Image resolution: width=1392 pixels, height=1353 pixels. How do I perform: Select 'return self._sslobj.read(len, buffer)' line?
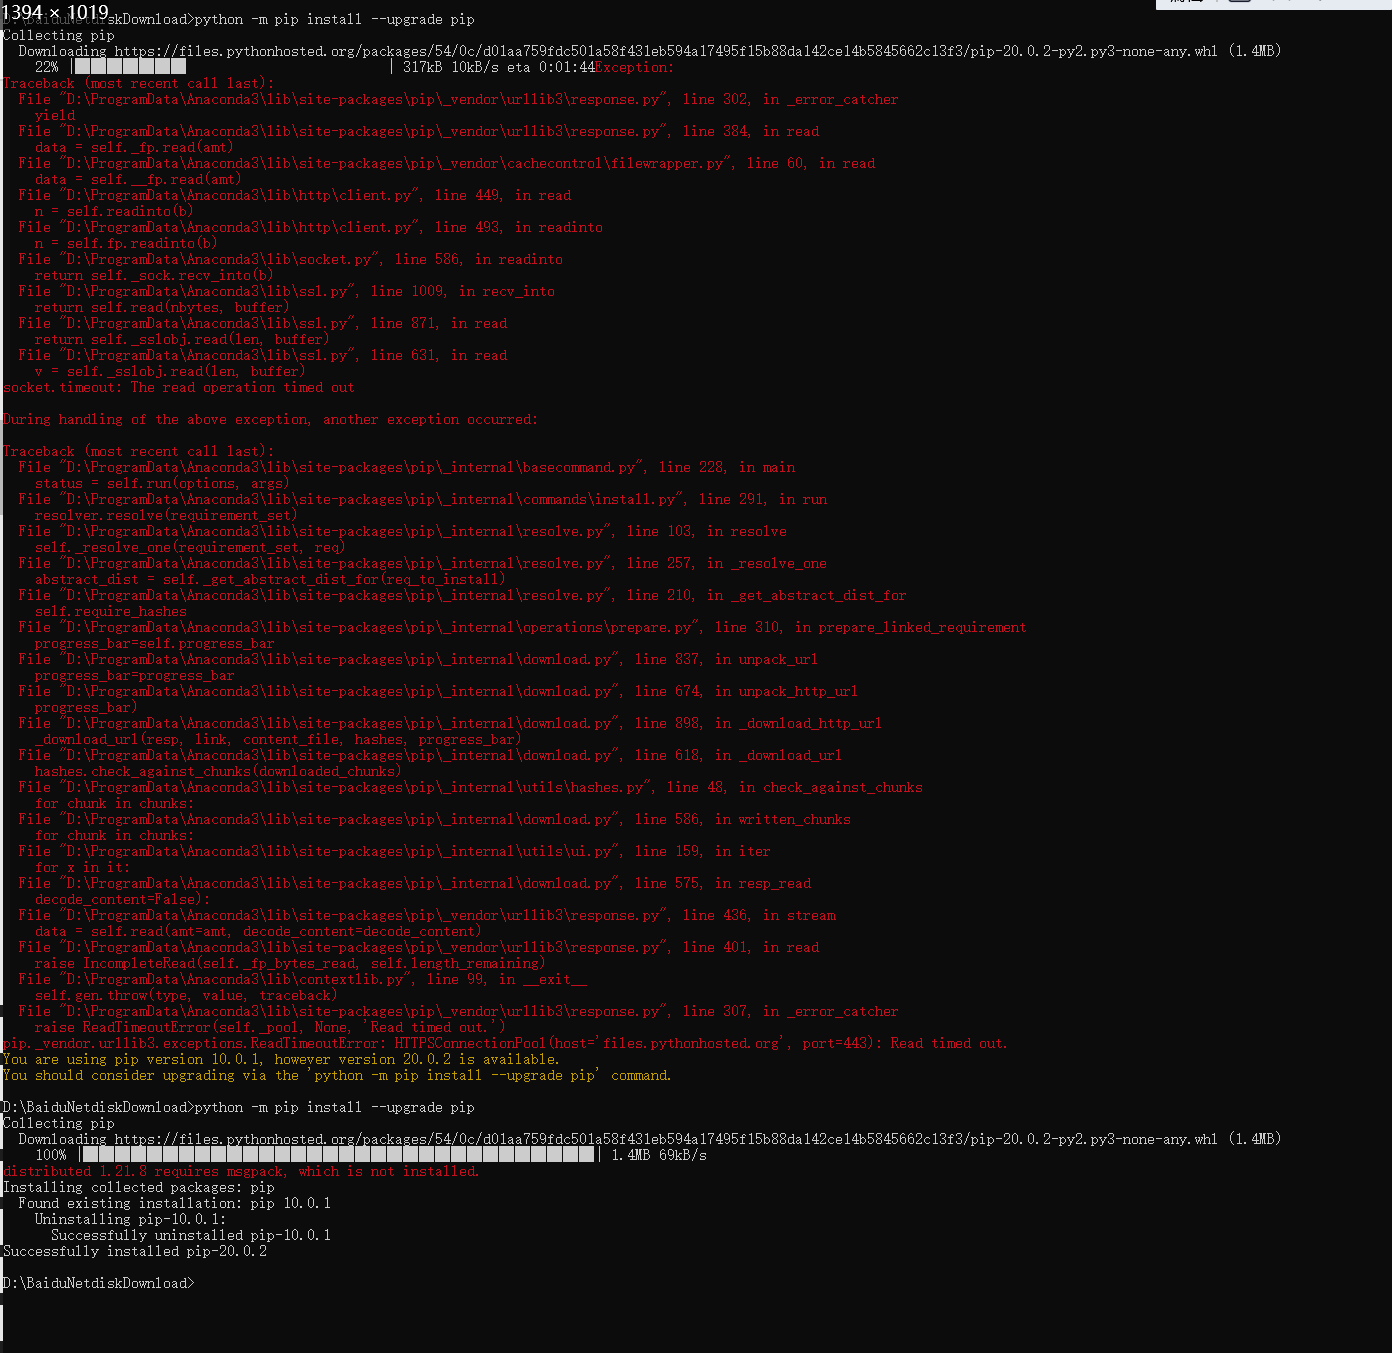point(181,339)
